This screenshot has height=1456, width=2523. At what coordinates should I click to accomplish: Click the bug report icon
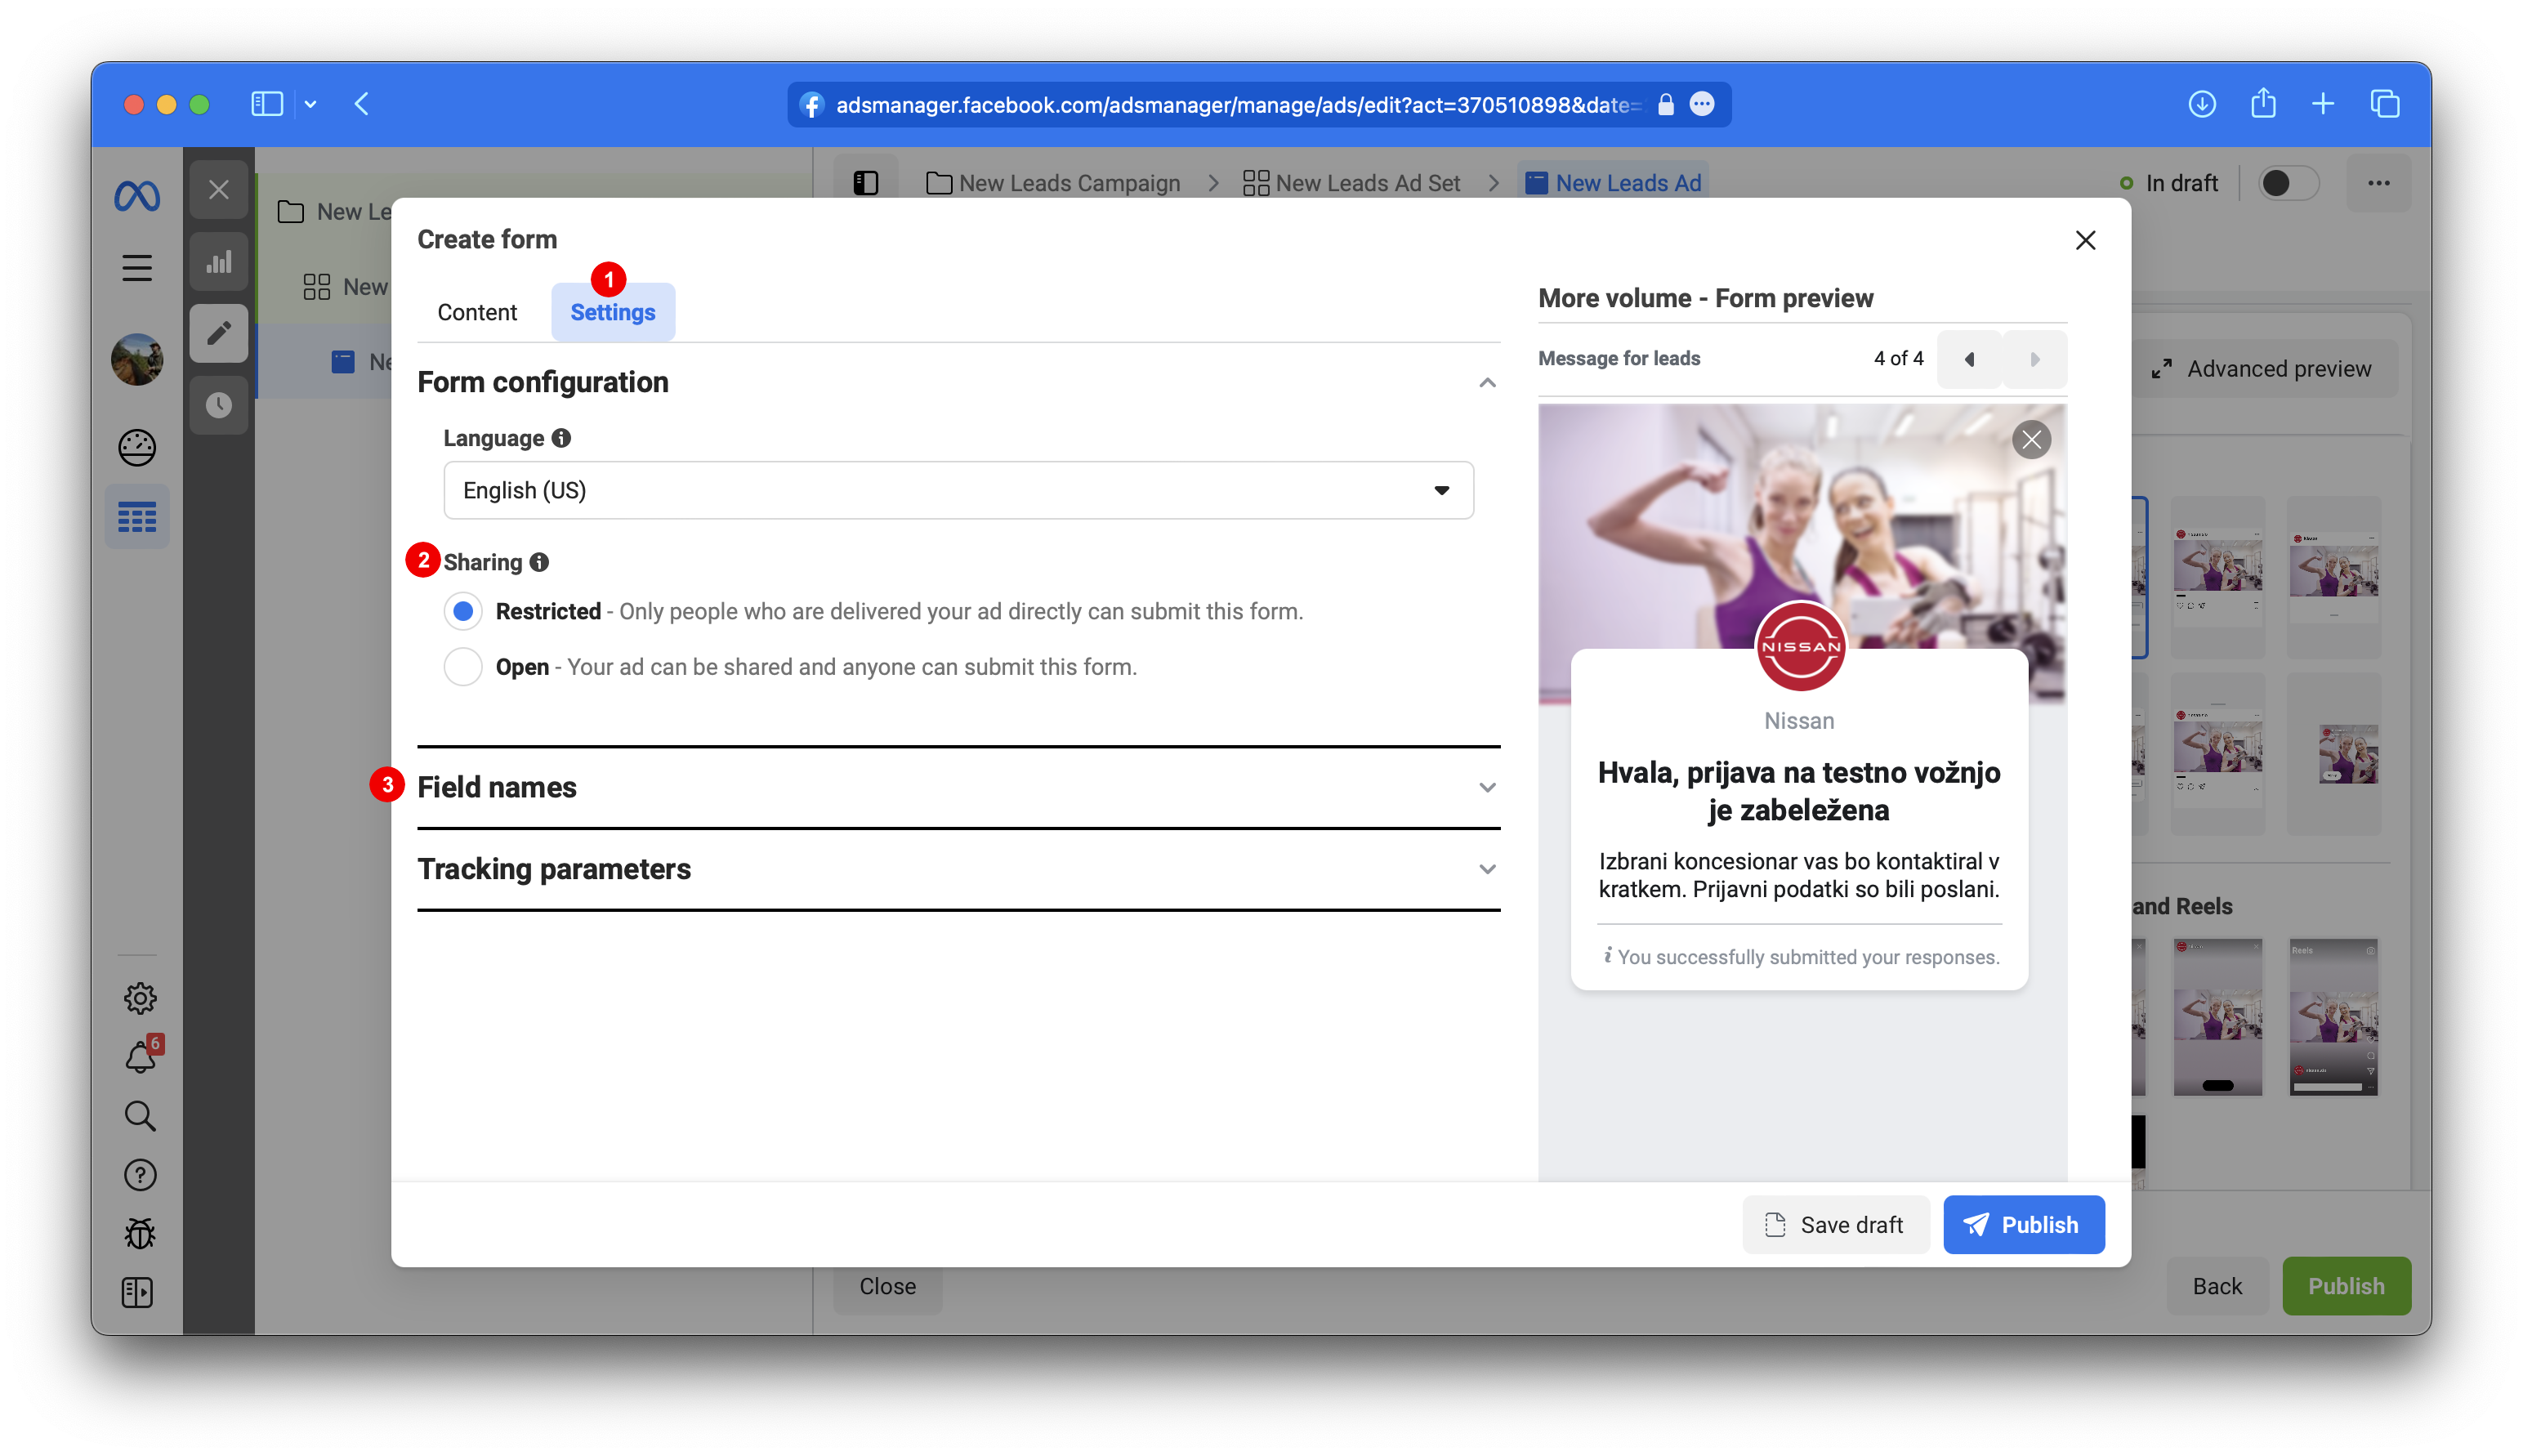pyautogui.click(x=139, y=1234)
